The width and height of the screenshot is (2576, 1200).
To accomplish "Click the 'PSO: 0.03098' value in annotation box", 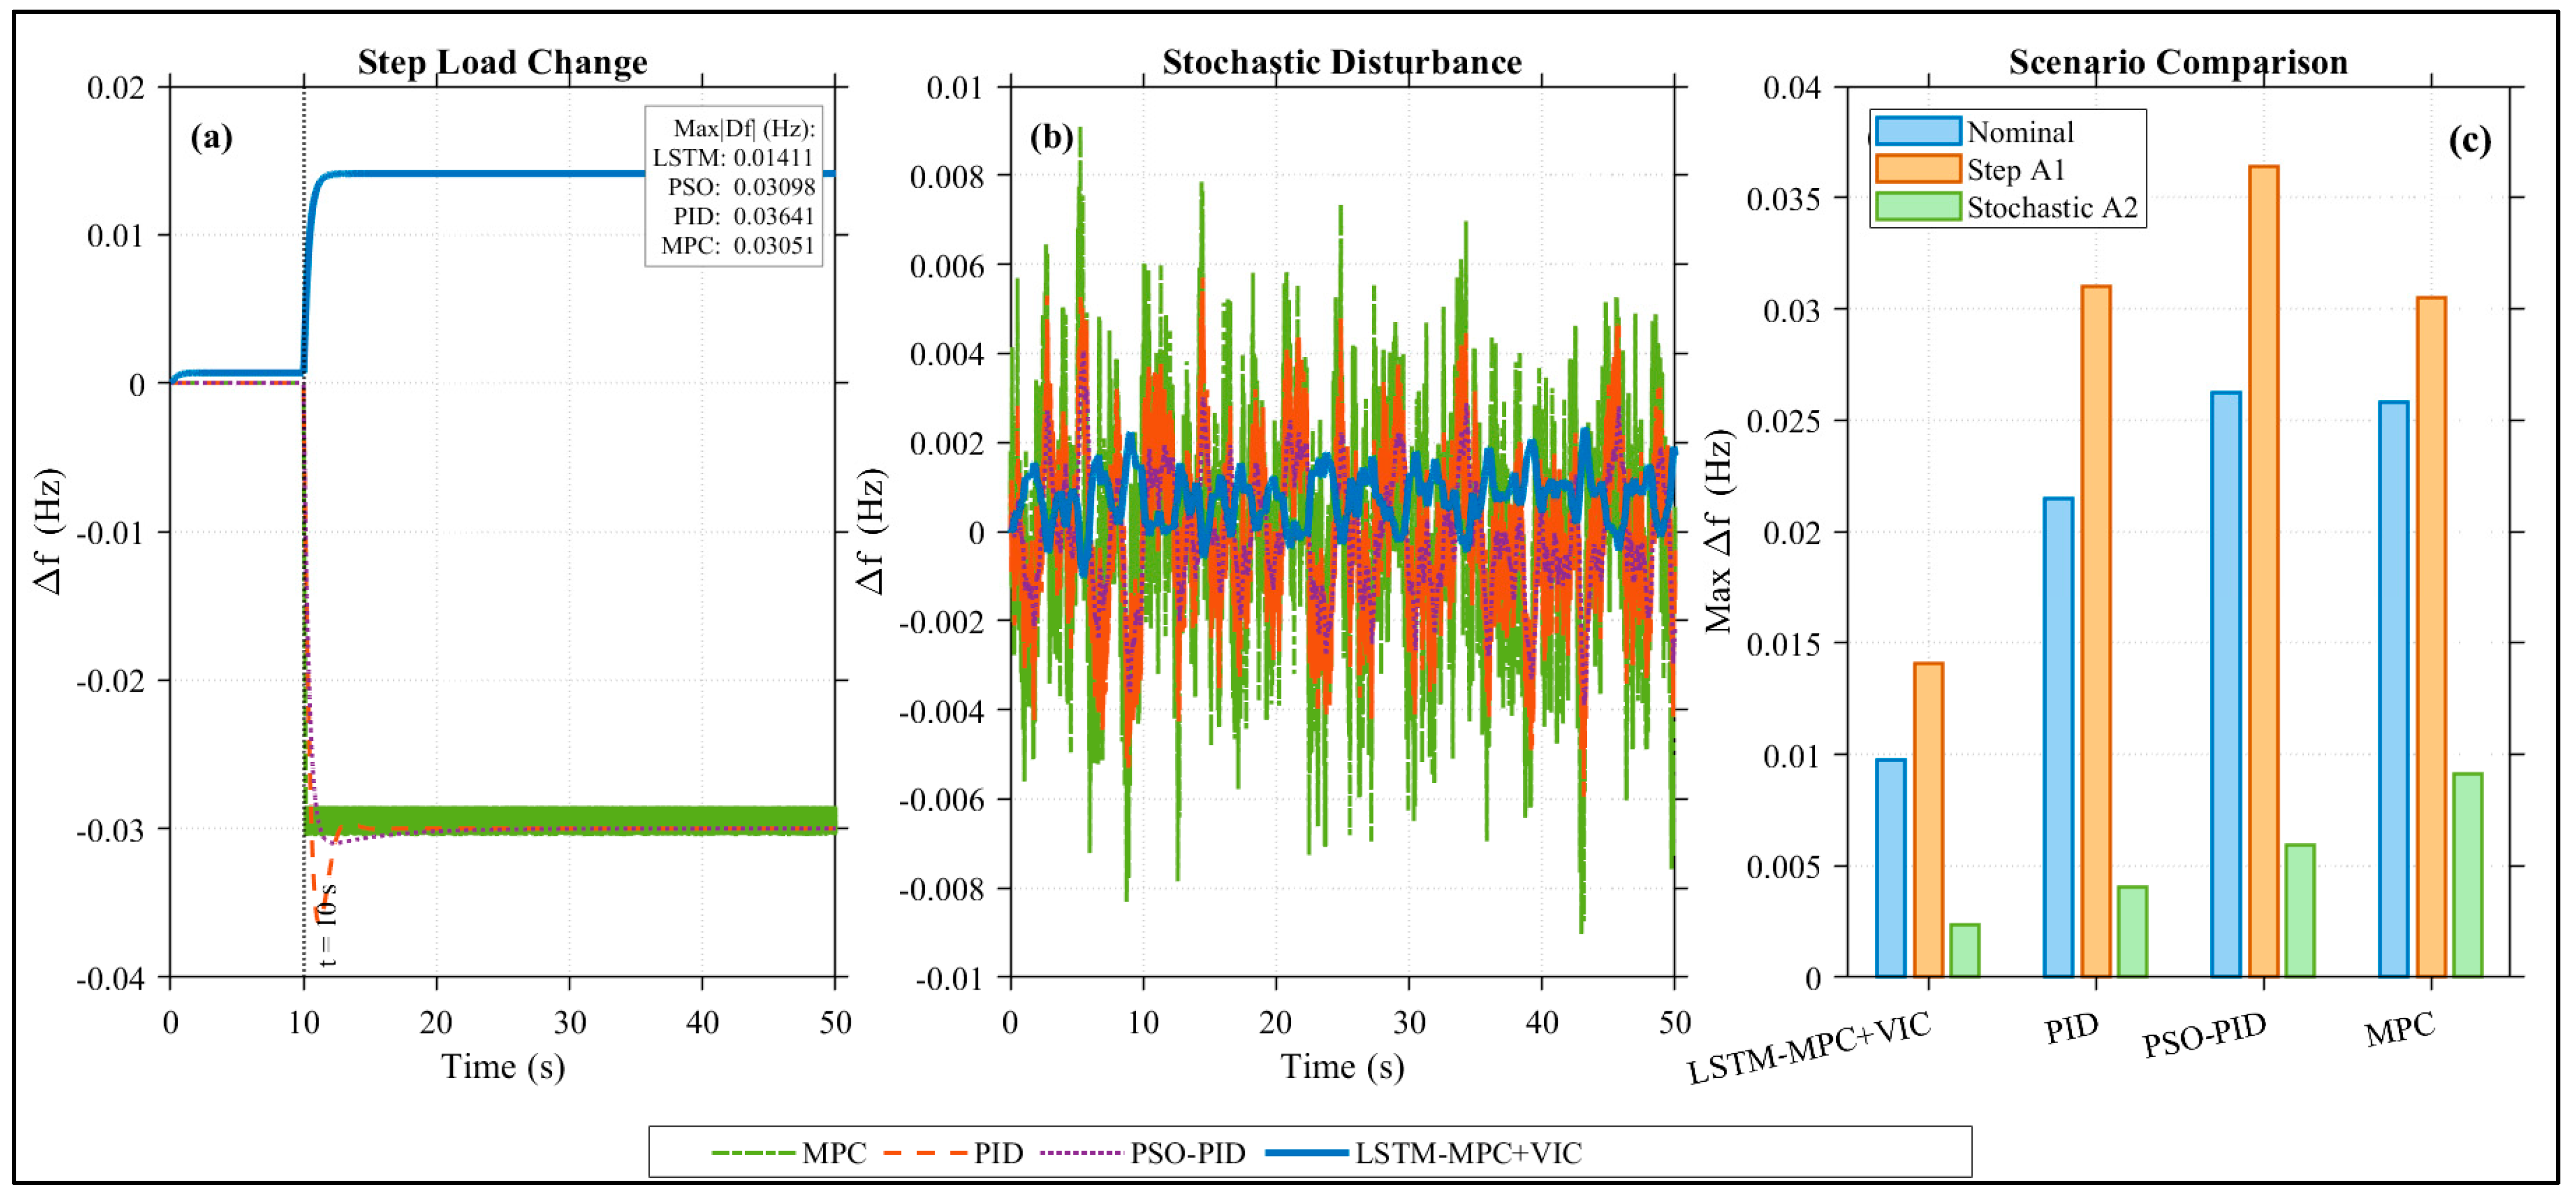I will (741, 186).
